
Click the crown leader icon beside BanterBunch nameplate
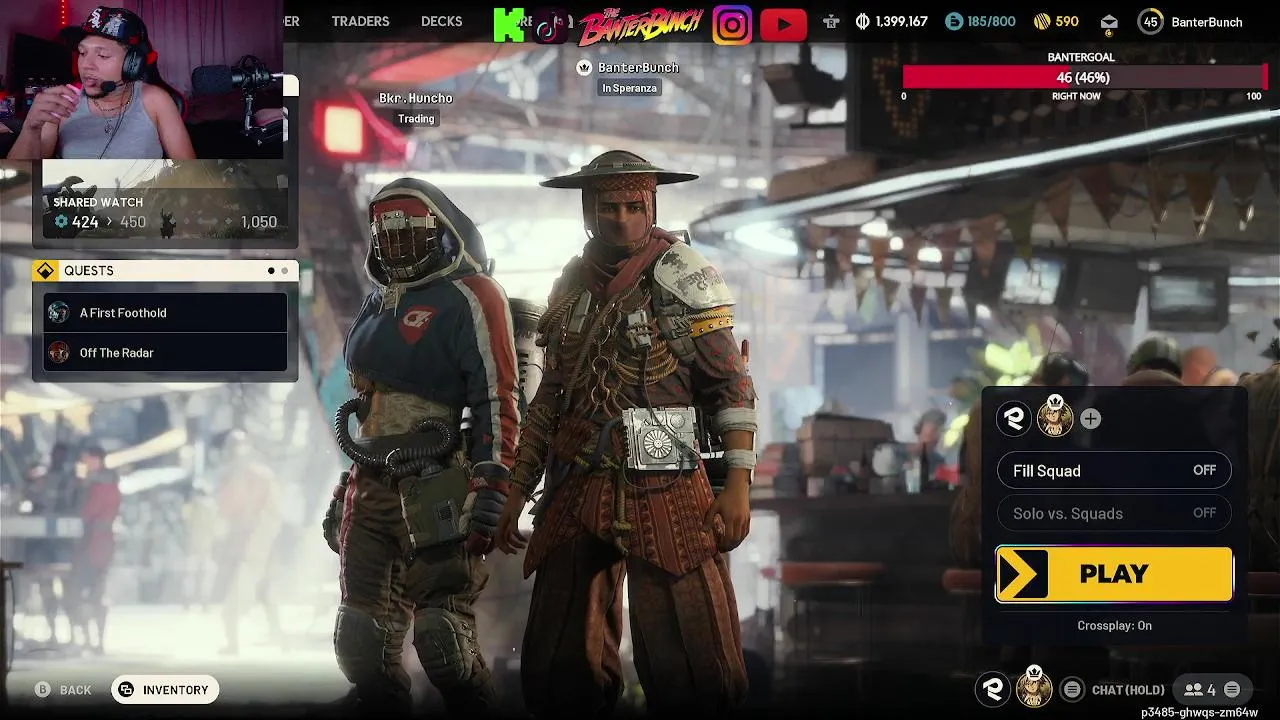click(584, 67)
